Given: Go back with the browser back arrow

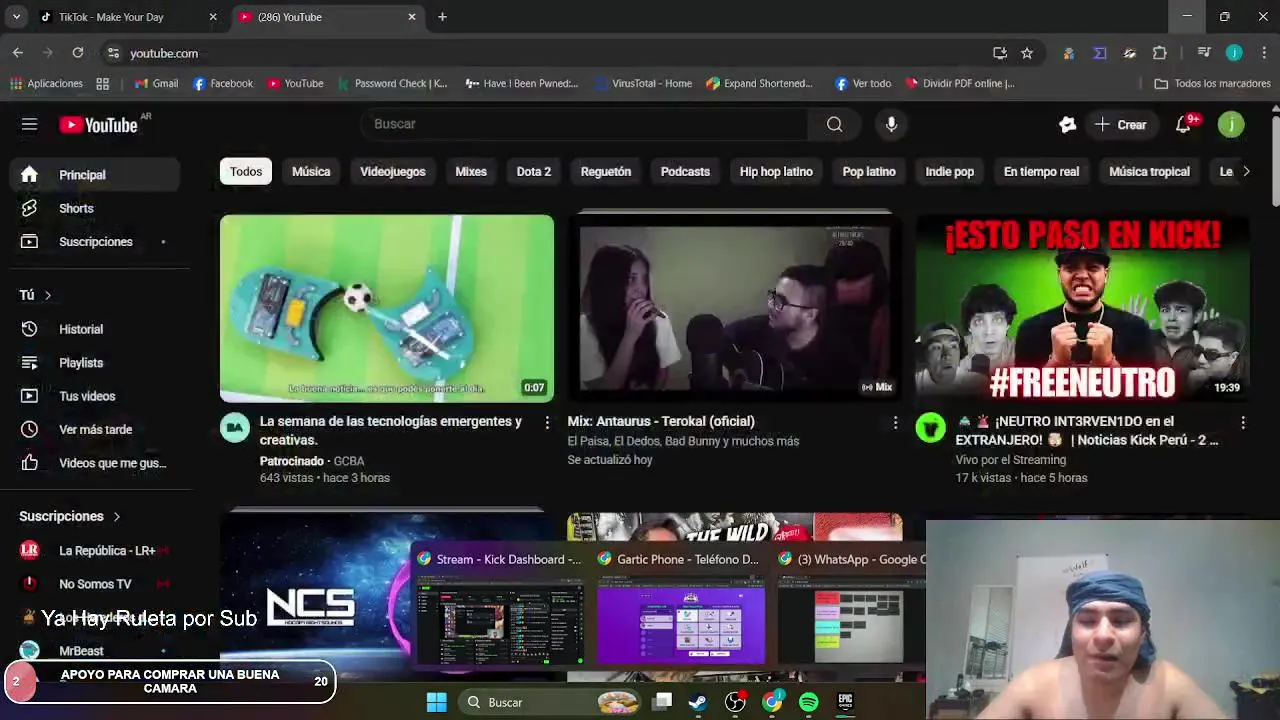Looking at the screenshot, I should point(18,53).
